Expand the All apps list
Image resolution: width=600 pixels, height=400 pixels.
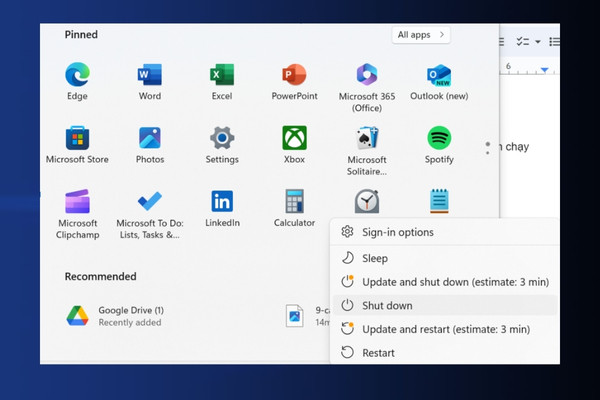(x=421, y=35)
